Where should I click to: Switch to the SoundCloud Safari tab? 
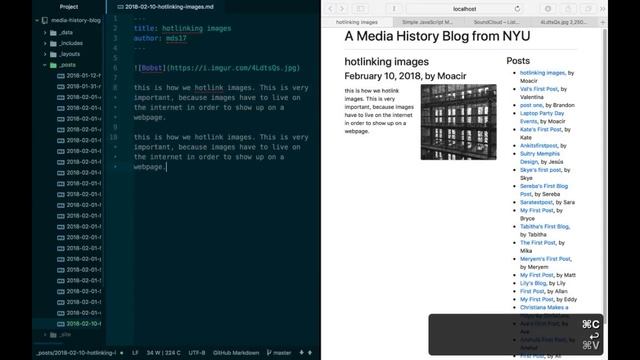pyautogui.click(x=496, y=22)
